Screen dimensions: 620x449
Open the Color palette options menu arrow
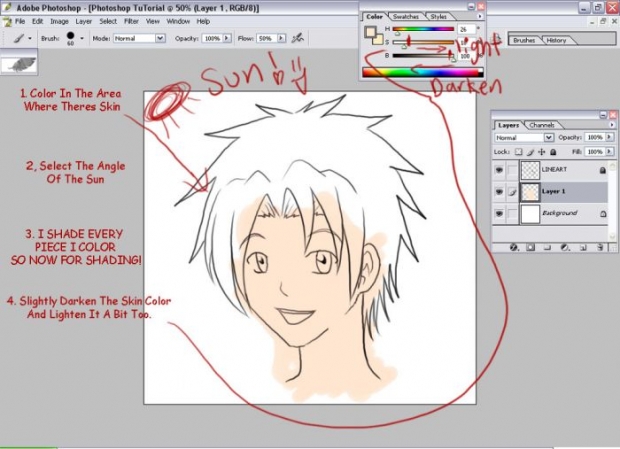coord(480,17)
